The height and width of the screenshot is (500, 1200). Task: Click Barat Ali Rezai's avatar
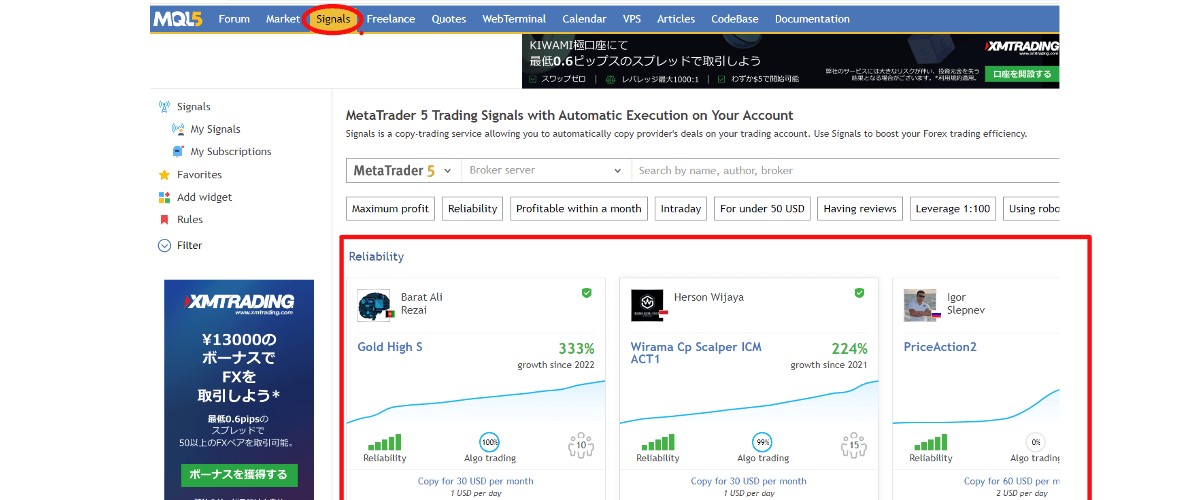374,306
